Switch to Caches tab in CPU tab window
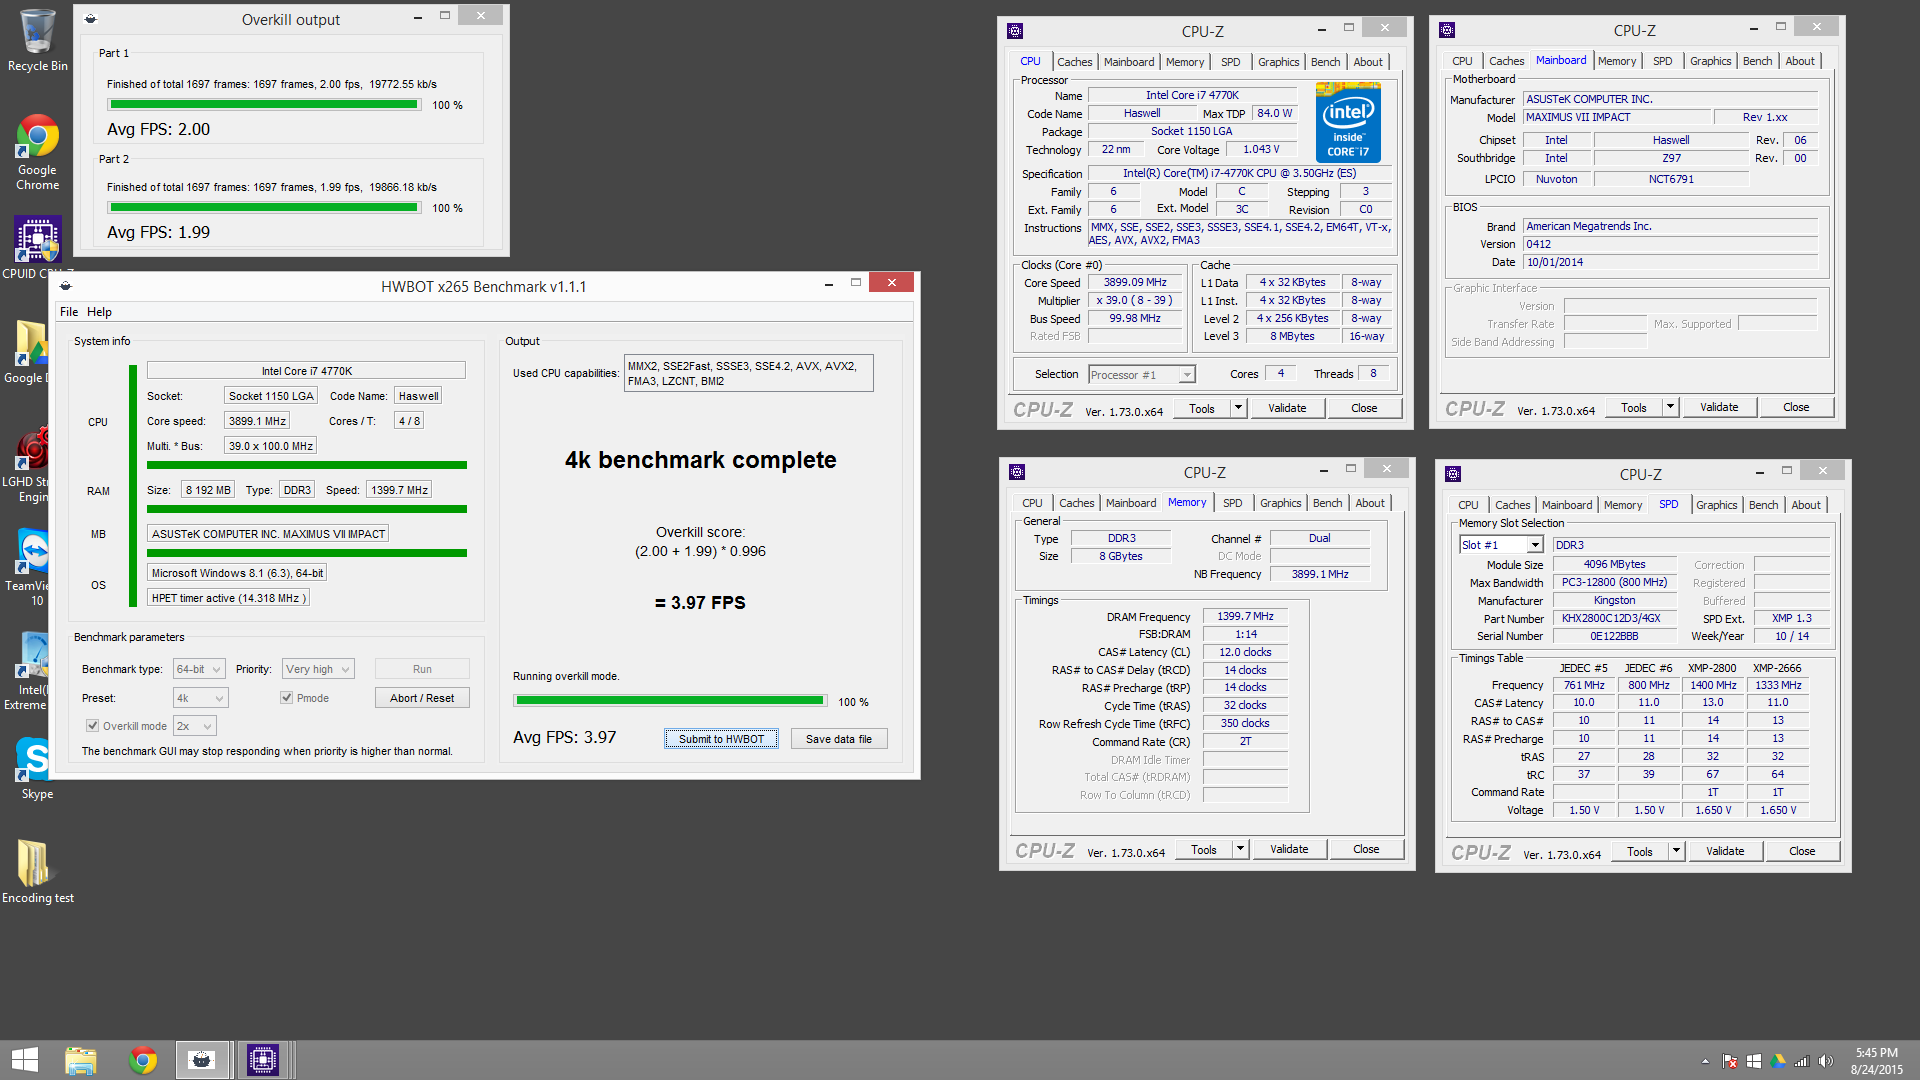The image size is (1920, 1080). point(1074,62)
